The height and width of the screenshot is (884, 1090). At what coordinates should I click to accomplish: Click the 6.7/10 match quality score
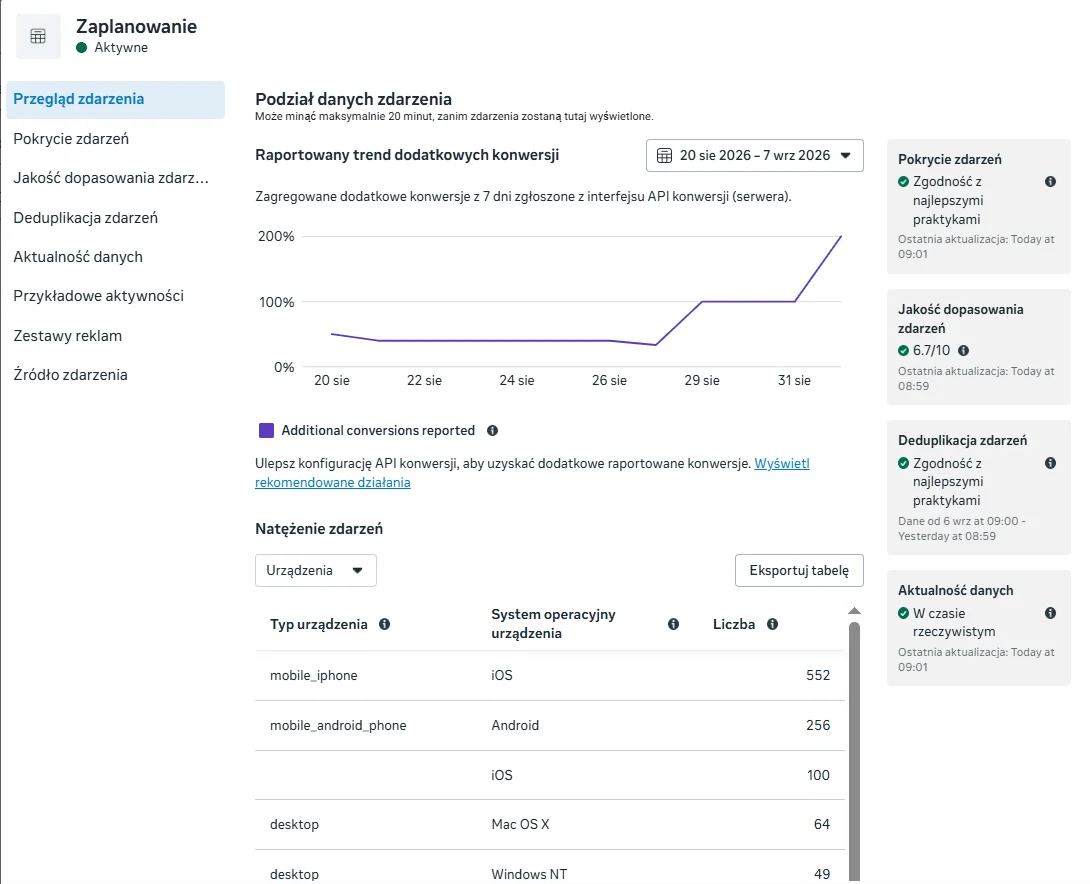coord(932,350)
